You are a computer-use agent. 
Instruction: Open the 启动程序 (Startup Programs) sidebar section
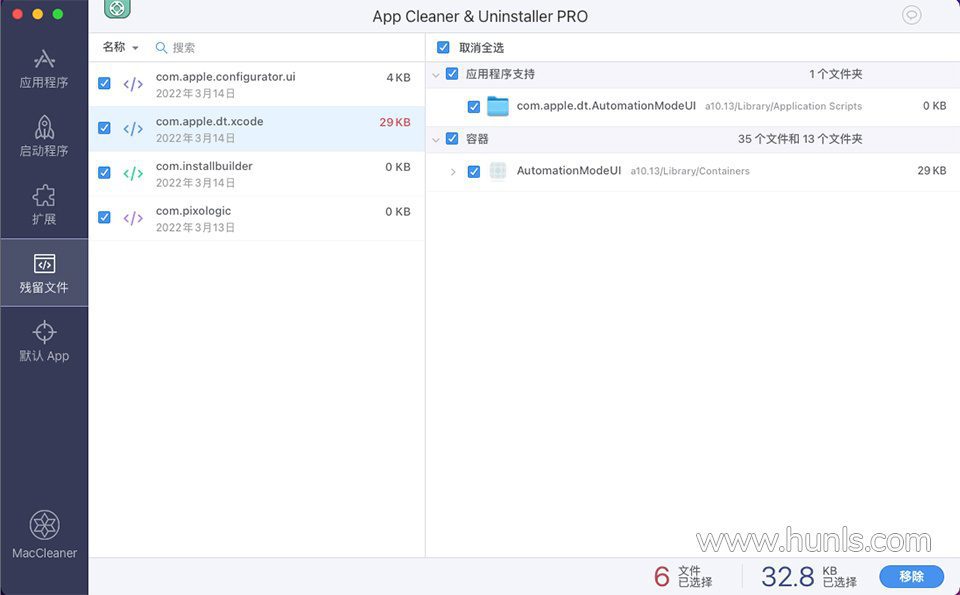pyautogui.click(x=44, y=137)
